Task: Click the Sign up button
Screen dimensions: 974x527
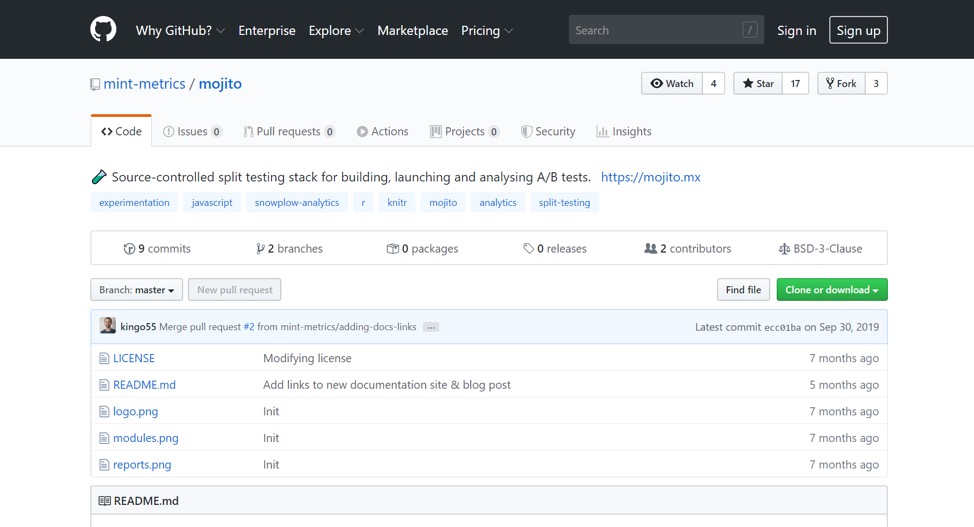Action: coord(858,30)
